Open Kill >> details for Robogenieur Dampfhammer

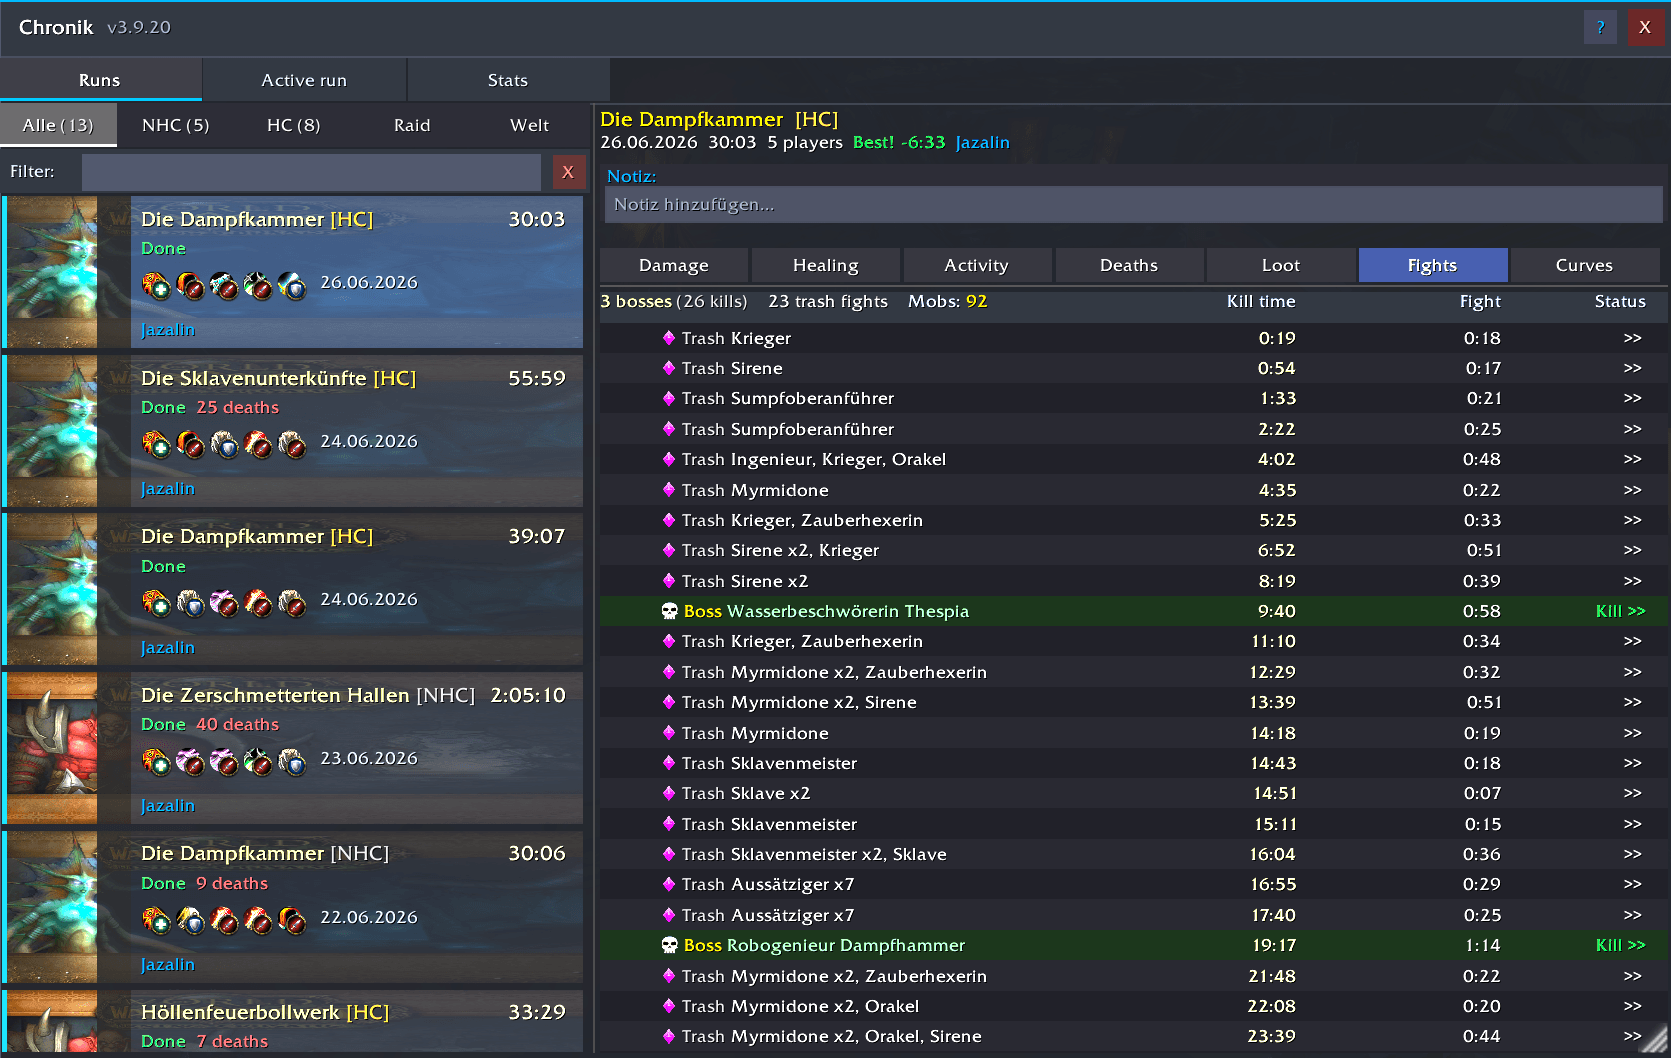pyautogui.click(x=1621, y=945)
